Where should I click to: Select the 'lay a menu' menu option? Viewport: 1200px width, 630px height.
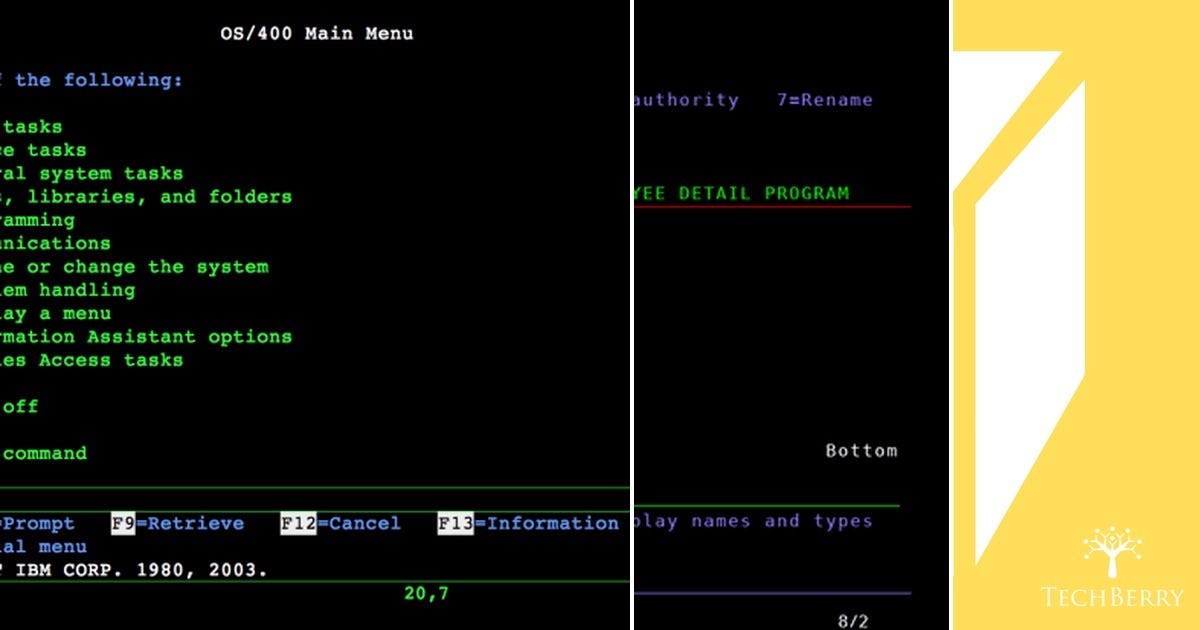(x=56, y=313)
